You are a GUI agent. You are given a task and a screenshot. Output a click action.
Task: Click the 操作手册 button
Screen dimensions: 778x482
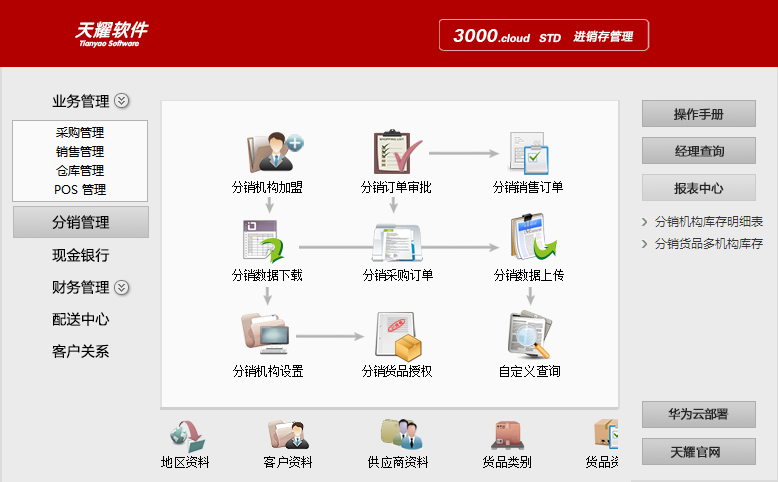coord(698,114)
